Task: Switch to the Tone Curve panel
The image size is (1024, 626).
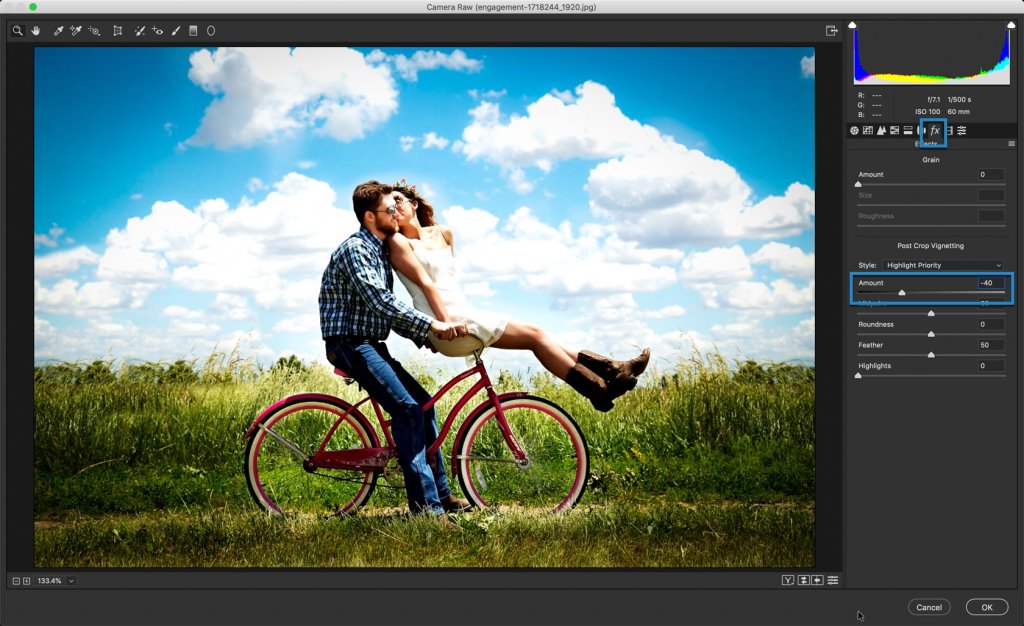Action: [x=868, y=130]
